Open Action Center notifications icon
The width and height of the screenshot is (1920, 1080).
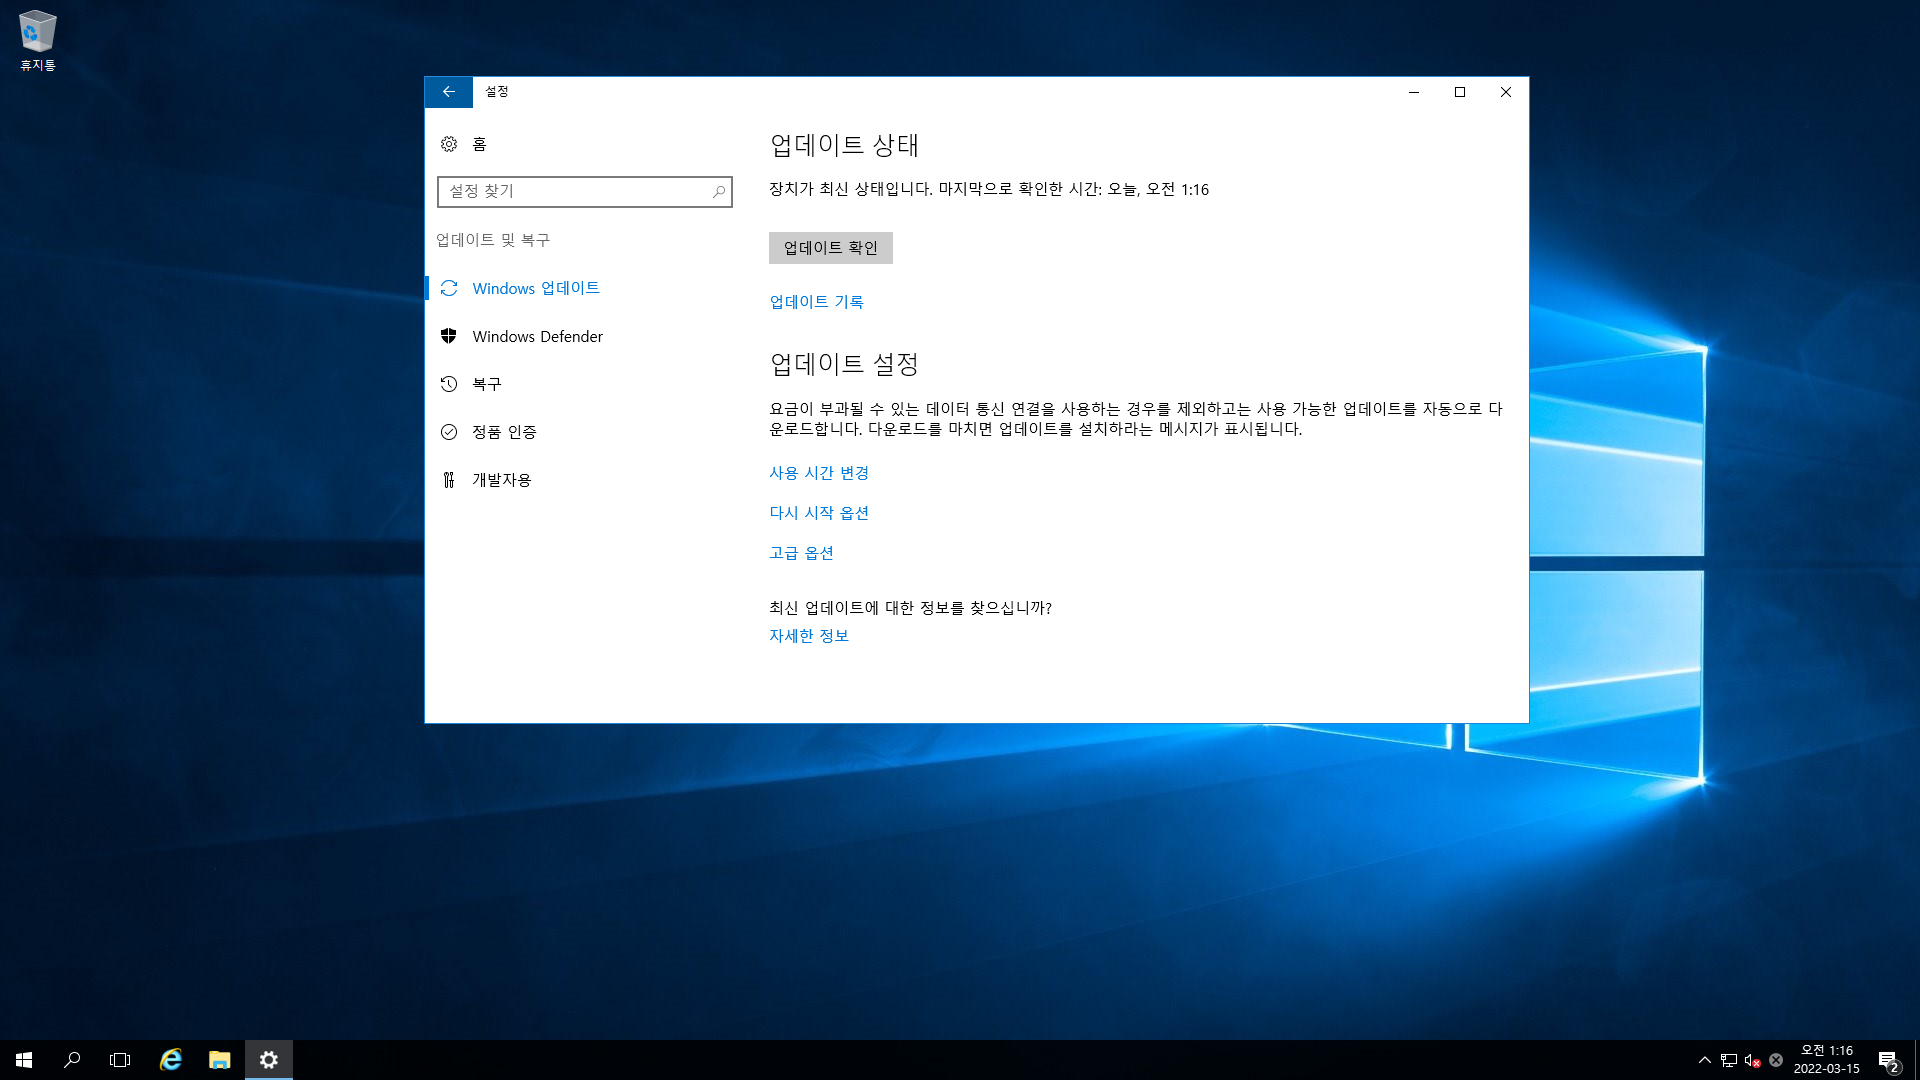[x=1887, y=1060]
